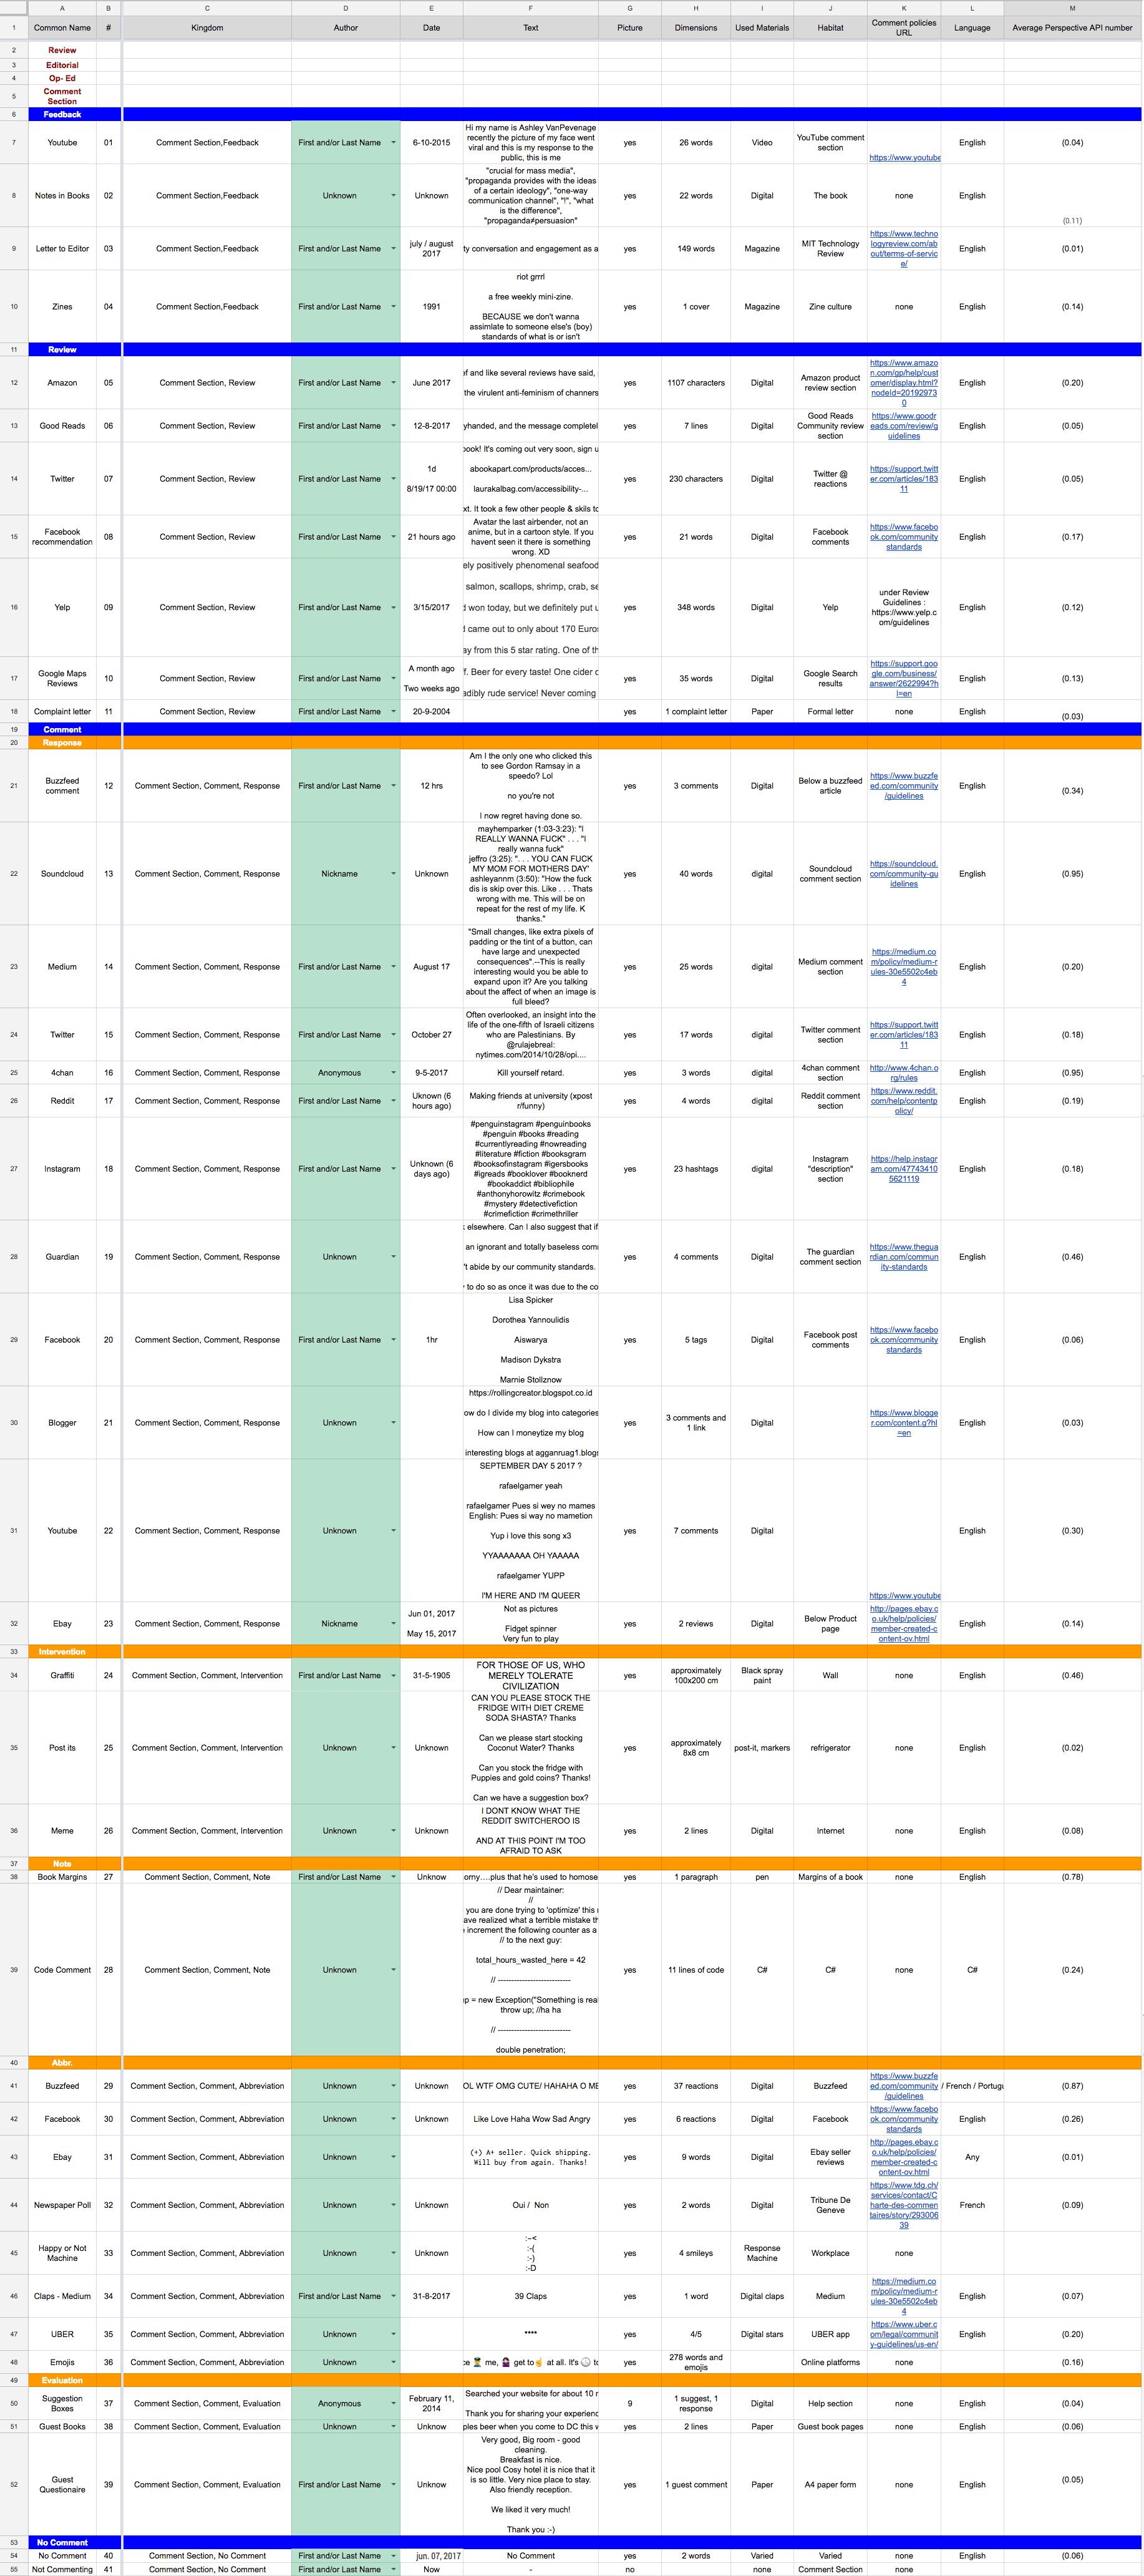Click 'Average Perspective API number' header cell
This screenshot has width=1144, height=2576.
tap(1072, 28)
